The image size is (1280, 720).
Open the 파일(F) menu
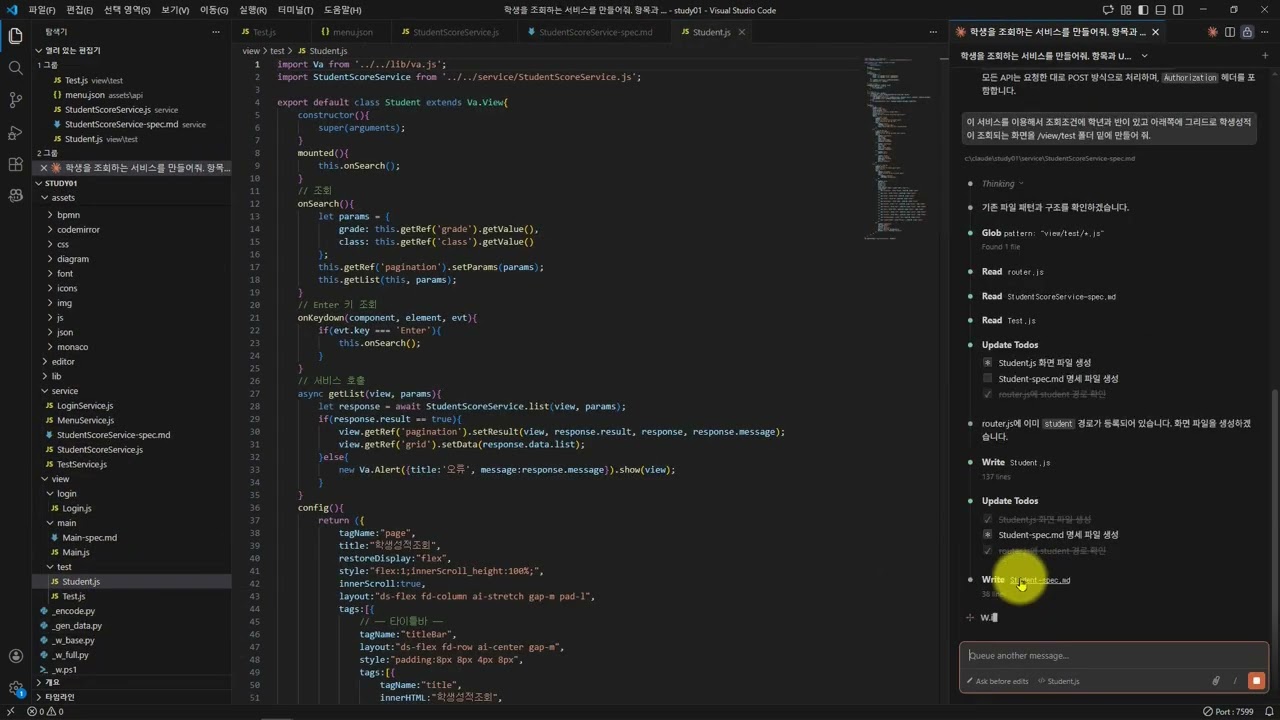point(42,10)
